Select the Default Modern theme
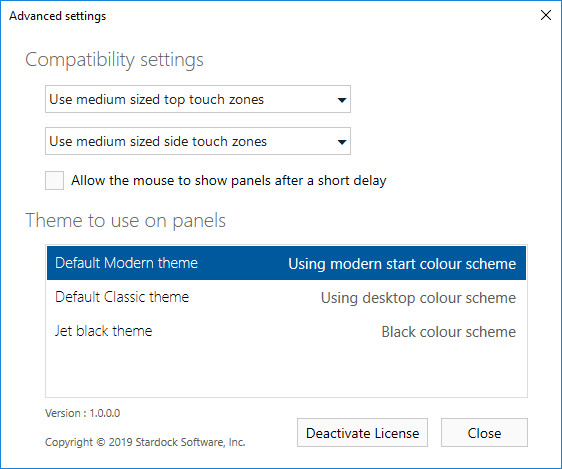The height and width of the screenshot is (469, 562). click(286, 263)
